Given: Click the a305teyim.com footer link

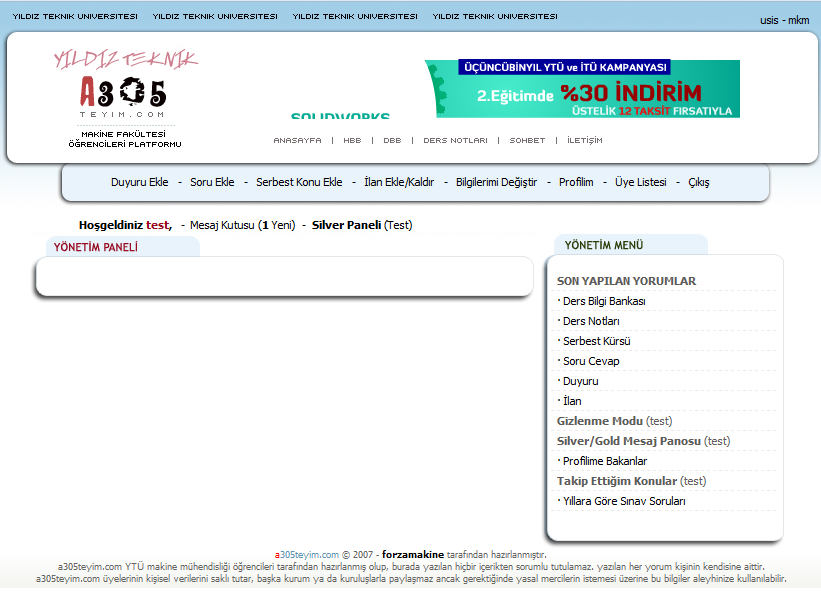Looking at the screenshot, I should pos(307,554).
